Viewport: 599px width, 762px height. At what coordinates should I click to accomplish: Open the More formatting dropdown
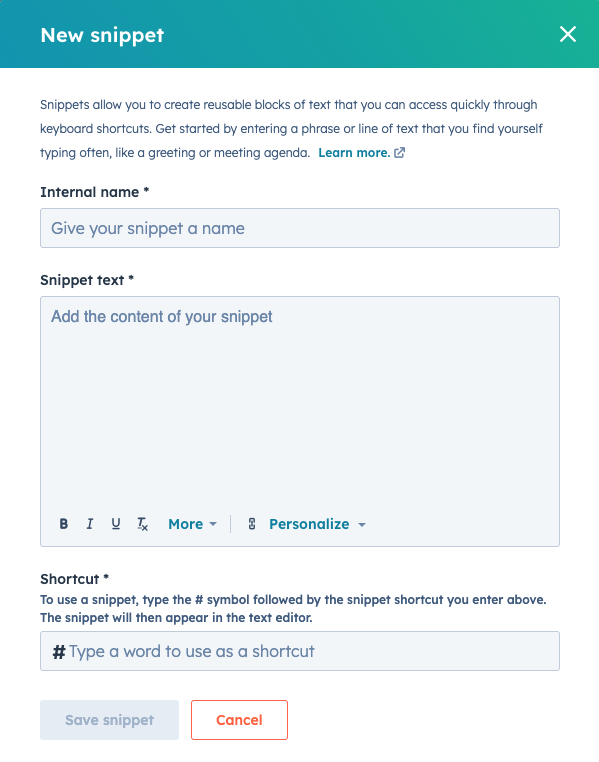(192, 524)
